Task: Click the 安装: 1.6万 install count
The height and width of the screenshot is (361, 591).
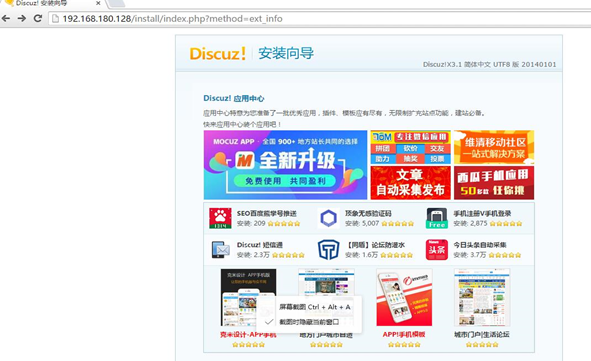Action: click(361, 255)
